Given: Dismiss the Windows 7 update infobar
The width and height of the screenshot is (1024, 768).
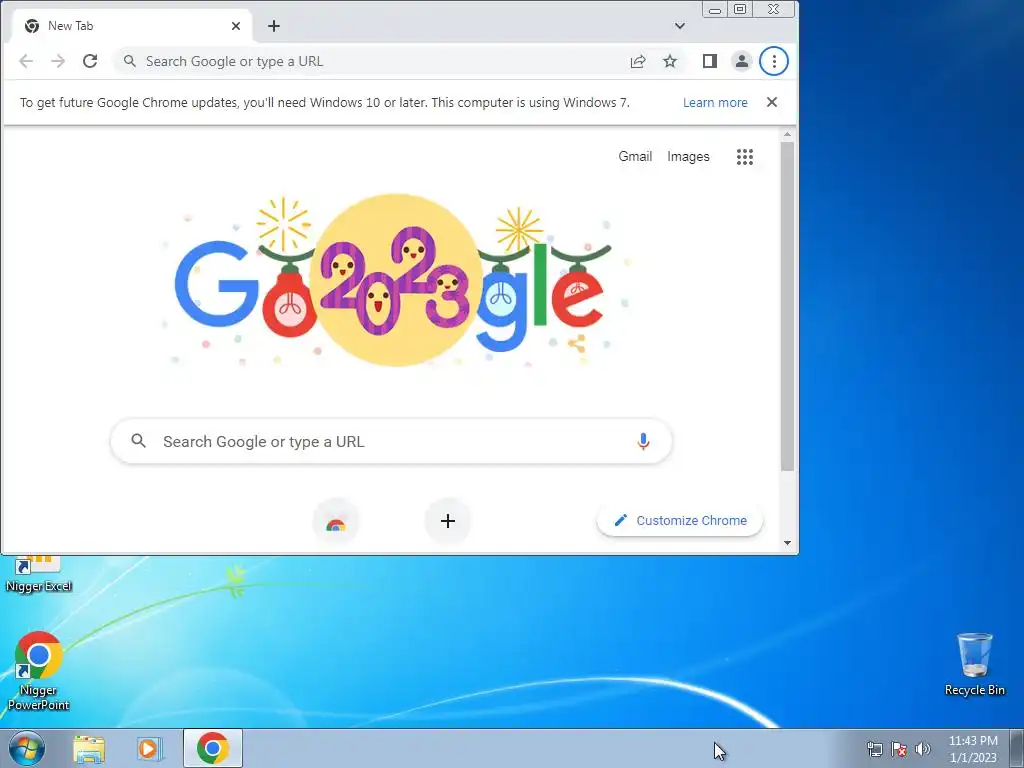Looking at the screenshot, I should pyautogui.click(x=772, y=102).
